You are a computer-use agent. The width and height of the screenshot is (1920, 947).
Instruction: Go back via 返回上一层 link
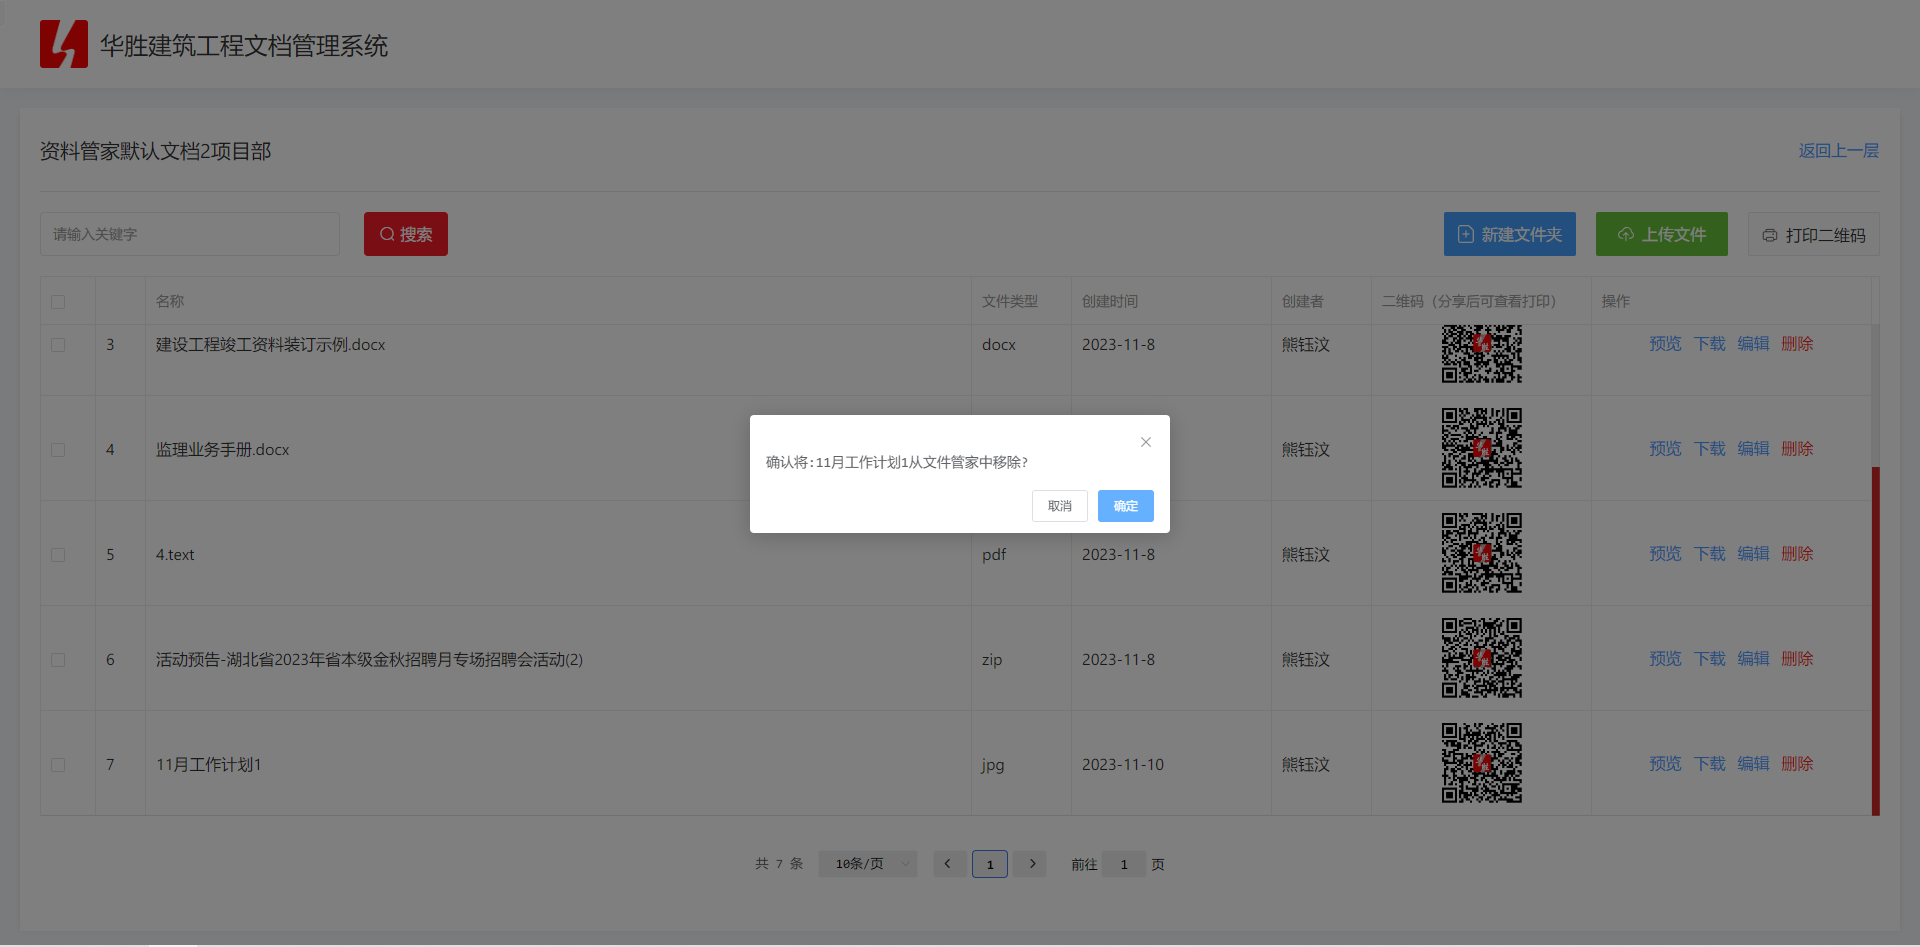(1839, 151)
